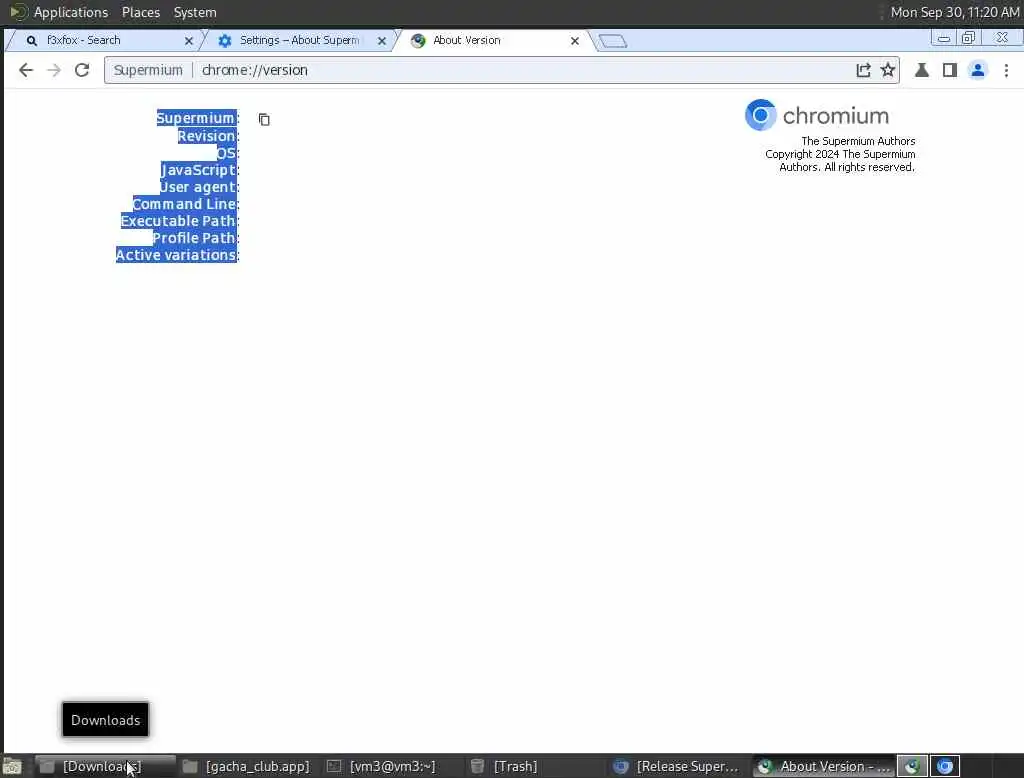
Task: Click the clock showing Mon Sep 30
Action: pos(955,12)
